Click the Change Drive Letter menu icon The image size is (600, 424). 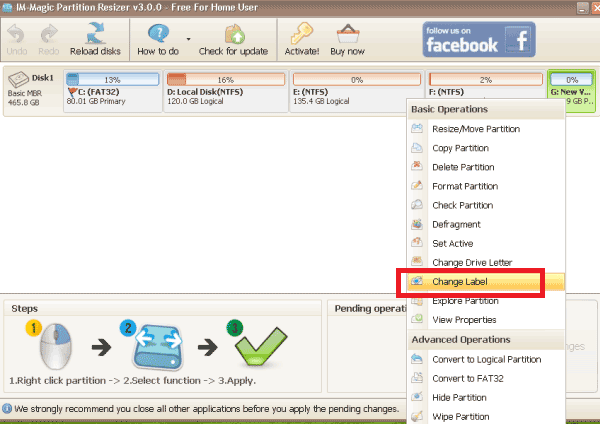point(417,261)
